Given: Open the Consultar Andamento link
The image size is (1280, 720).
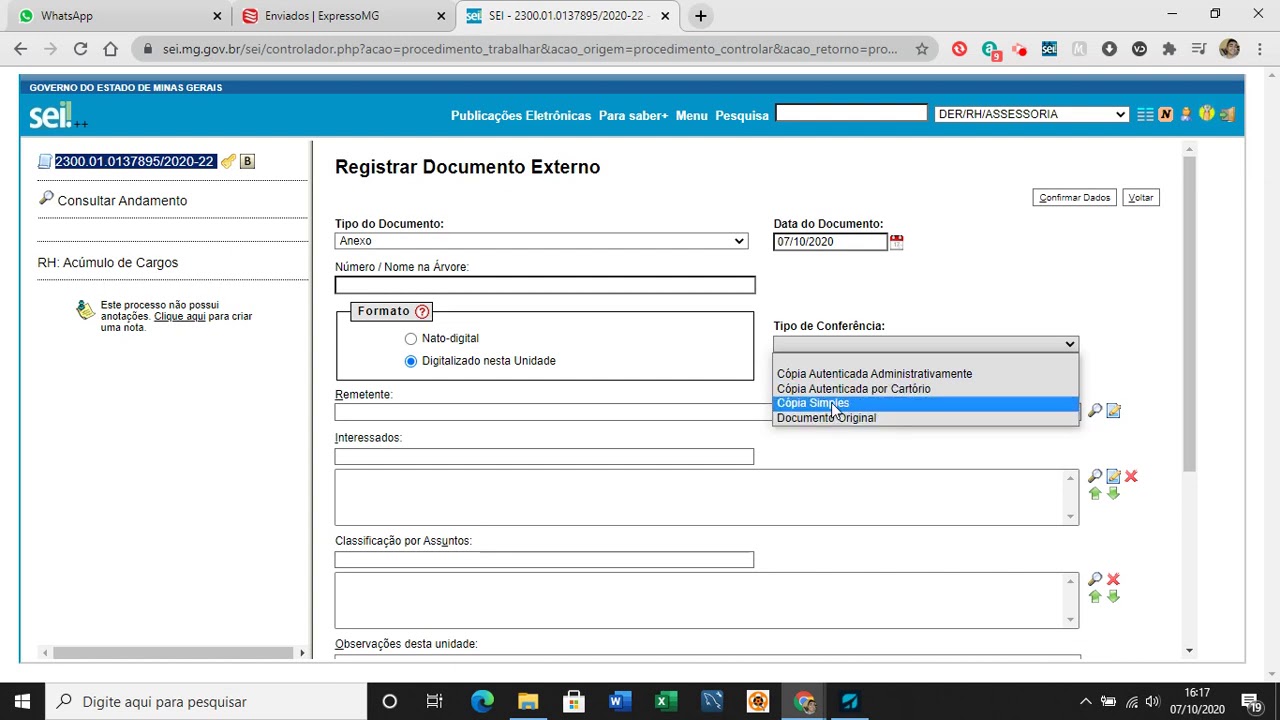Looking at the screenshot, I should [122, 200].
